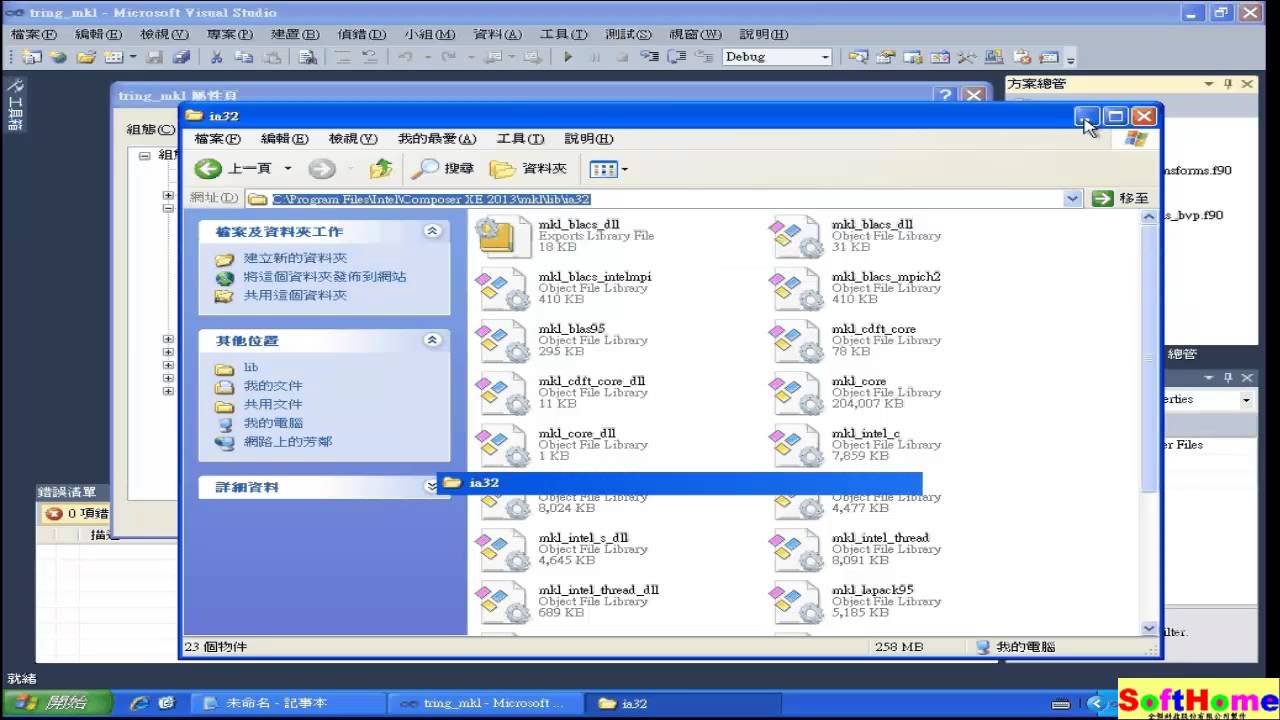Click the Redo icon in Visual Studio toolbar
This screenshot has width=1280, height=720.
(x=449, y=57)
